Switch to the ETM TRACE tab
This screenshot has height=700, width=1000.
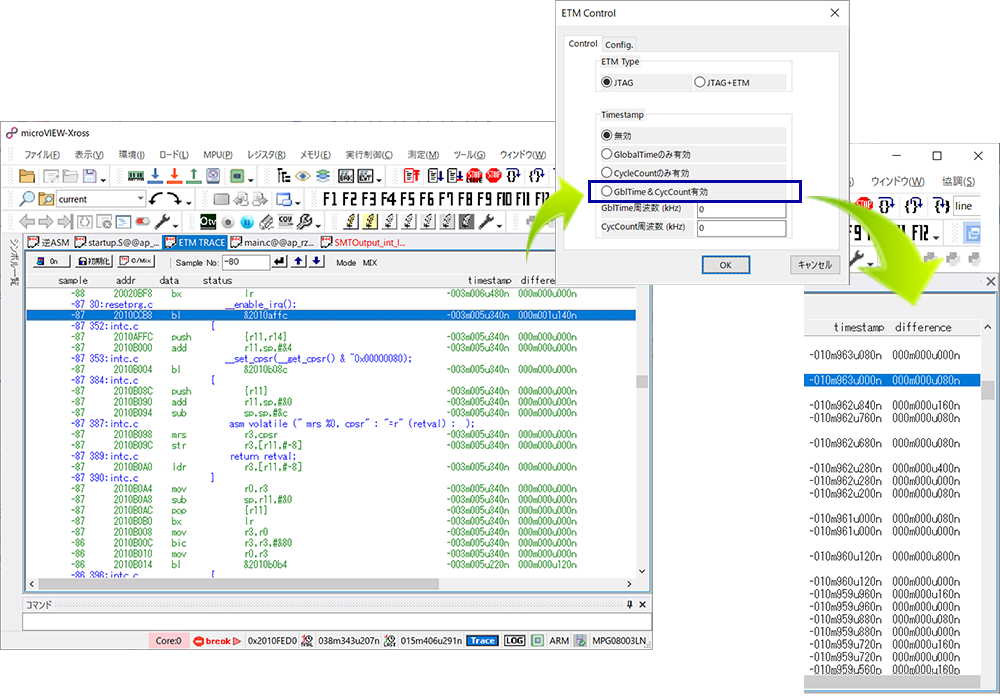[x=195, y=242]
